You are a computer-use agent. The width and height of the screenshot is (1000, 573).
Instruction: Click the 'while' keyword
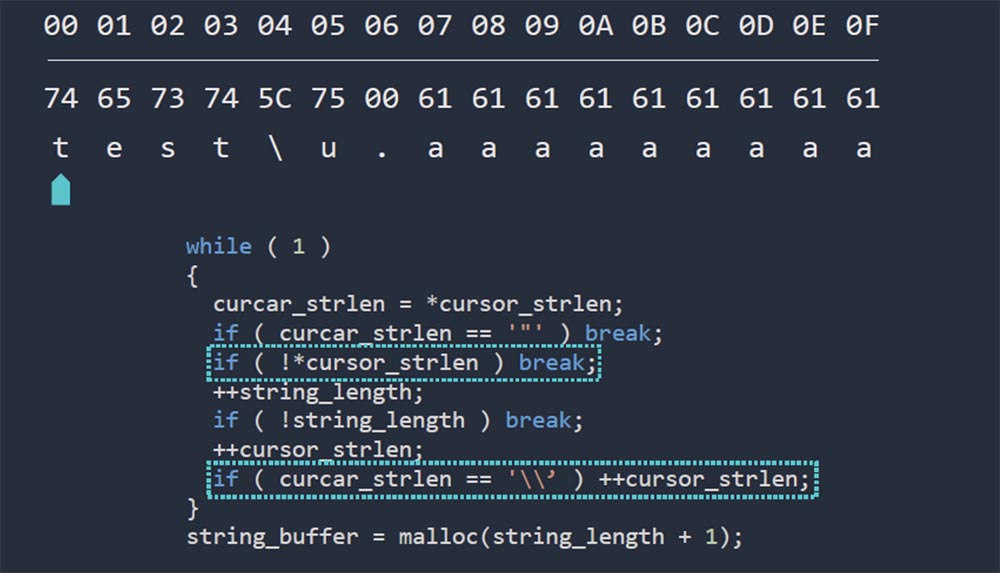pyautogui.click(x=219, y=246)
